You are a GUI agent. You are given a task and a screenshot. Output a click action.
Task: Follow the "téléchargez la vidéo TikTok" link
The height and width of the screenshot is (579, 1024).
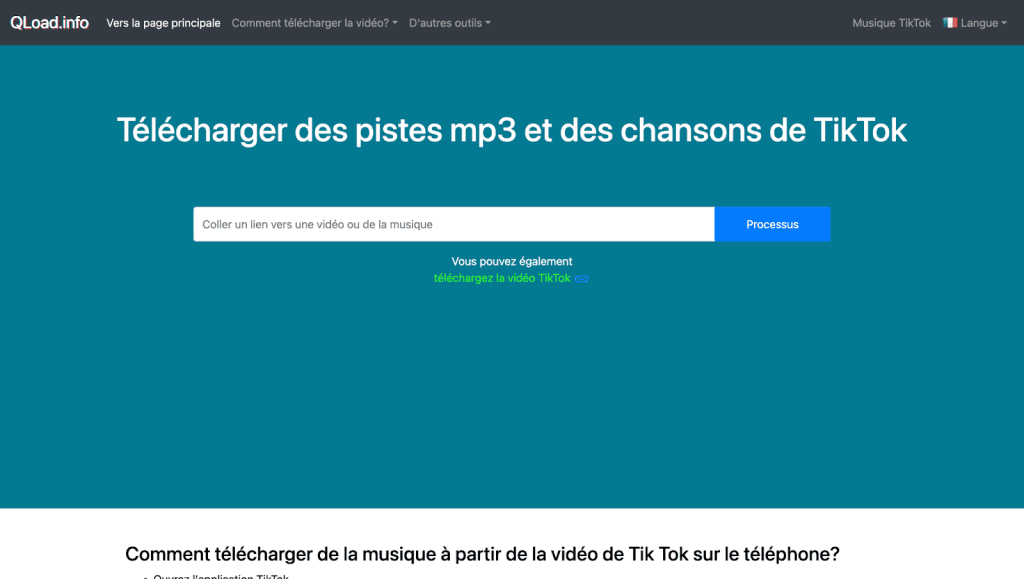point(502,278)
